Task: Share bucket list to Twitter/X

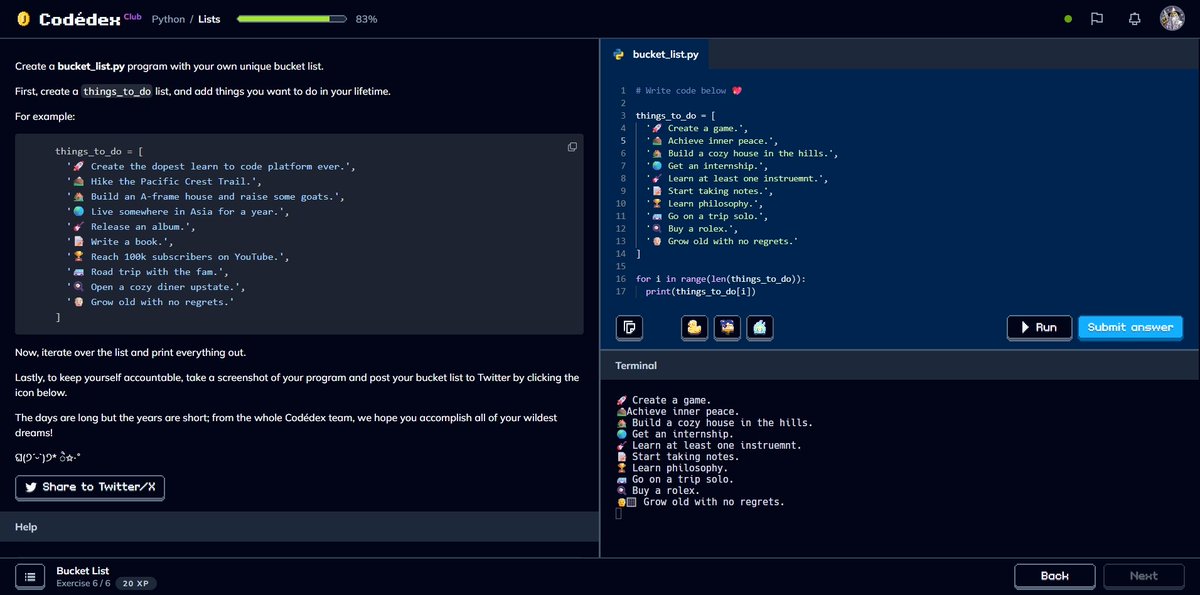Action: pos(90,487)
